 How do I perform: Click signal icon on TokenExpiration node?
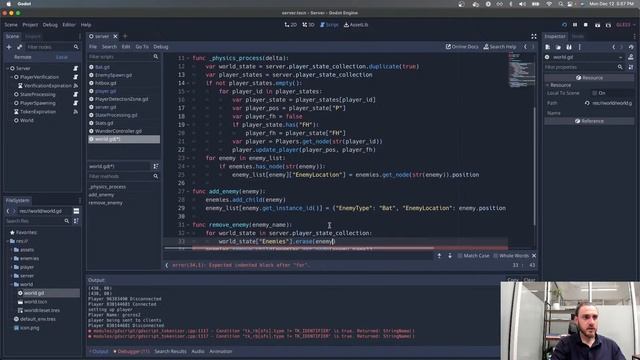click(76, 111)
